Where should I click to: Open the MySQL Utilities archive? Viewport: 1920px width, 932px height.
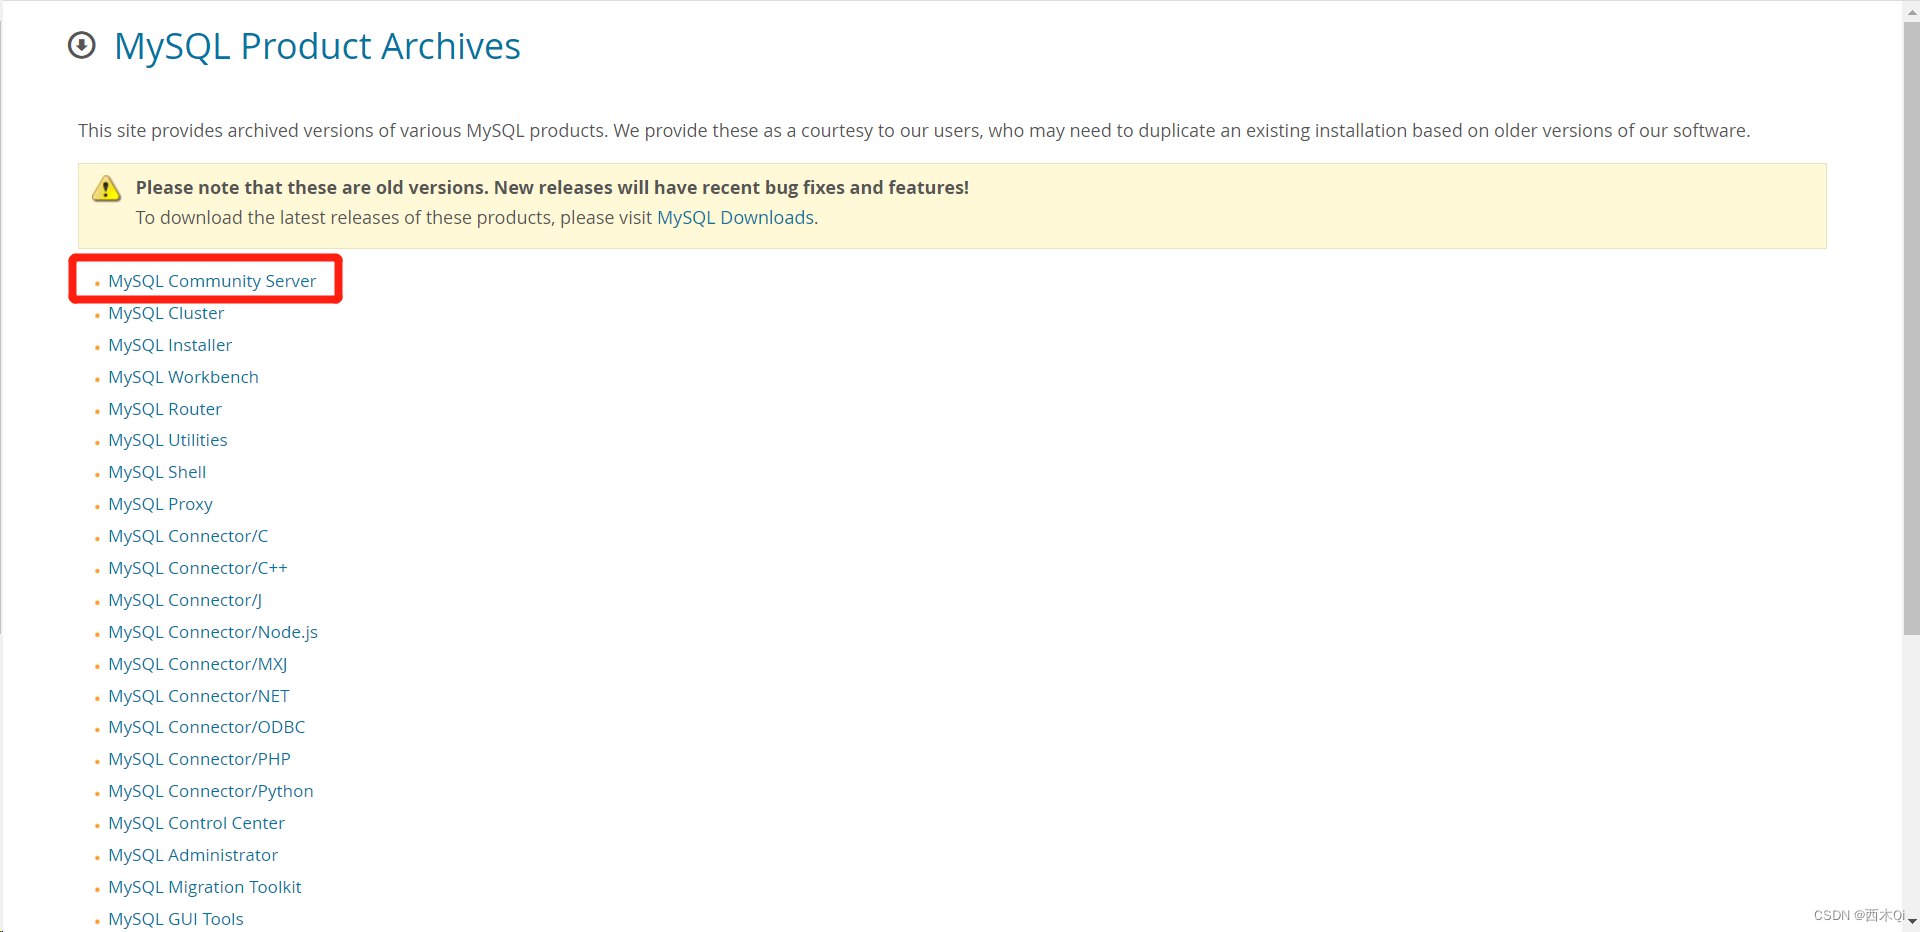[168, 440]
